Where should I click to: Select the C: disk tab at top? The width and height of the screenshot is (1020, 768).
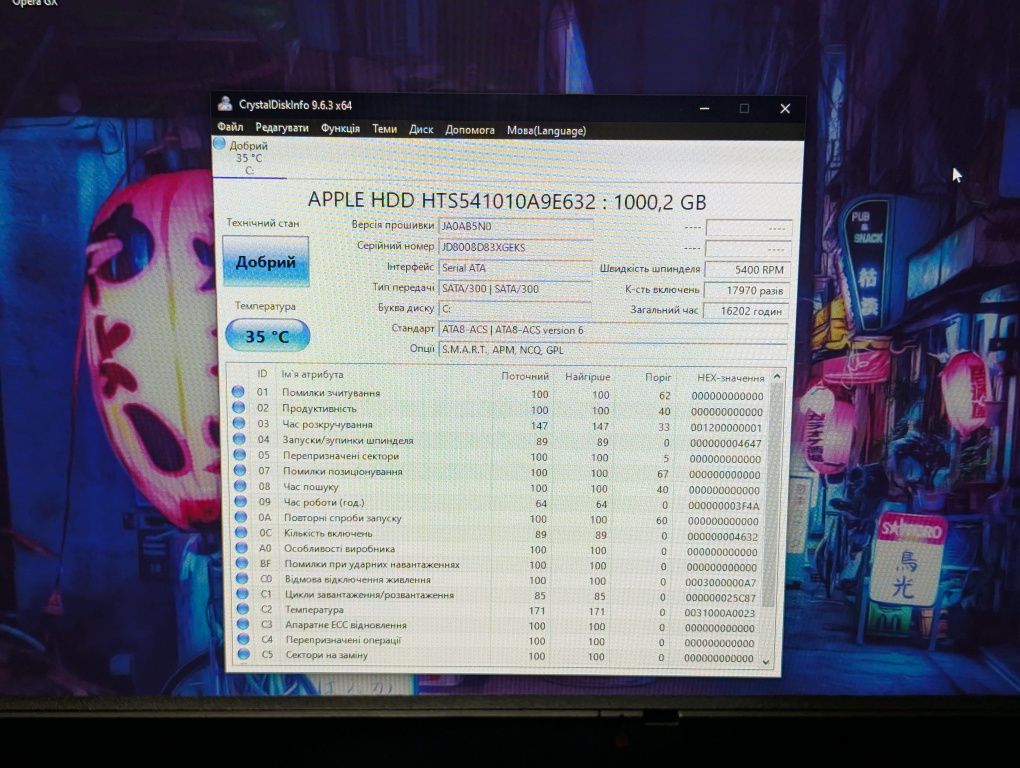click(249, 158)
